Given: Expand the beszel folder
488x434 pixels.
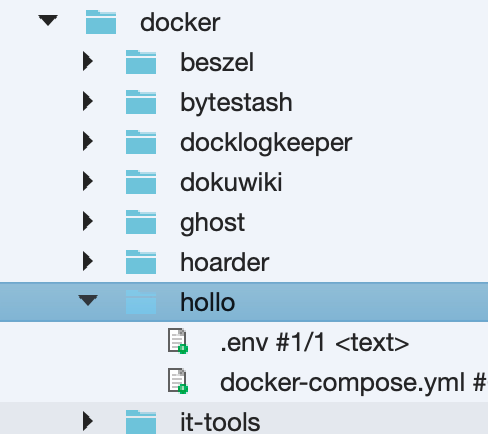Looking at the screenshot, I should pyautogui.click(x=88, y=61).
